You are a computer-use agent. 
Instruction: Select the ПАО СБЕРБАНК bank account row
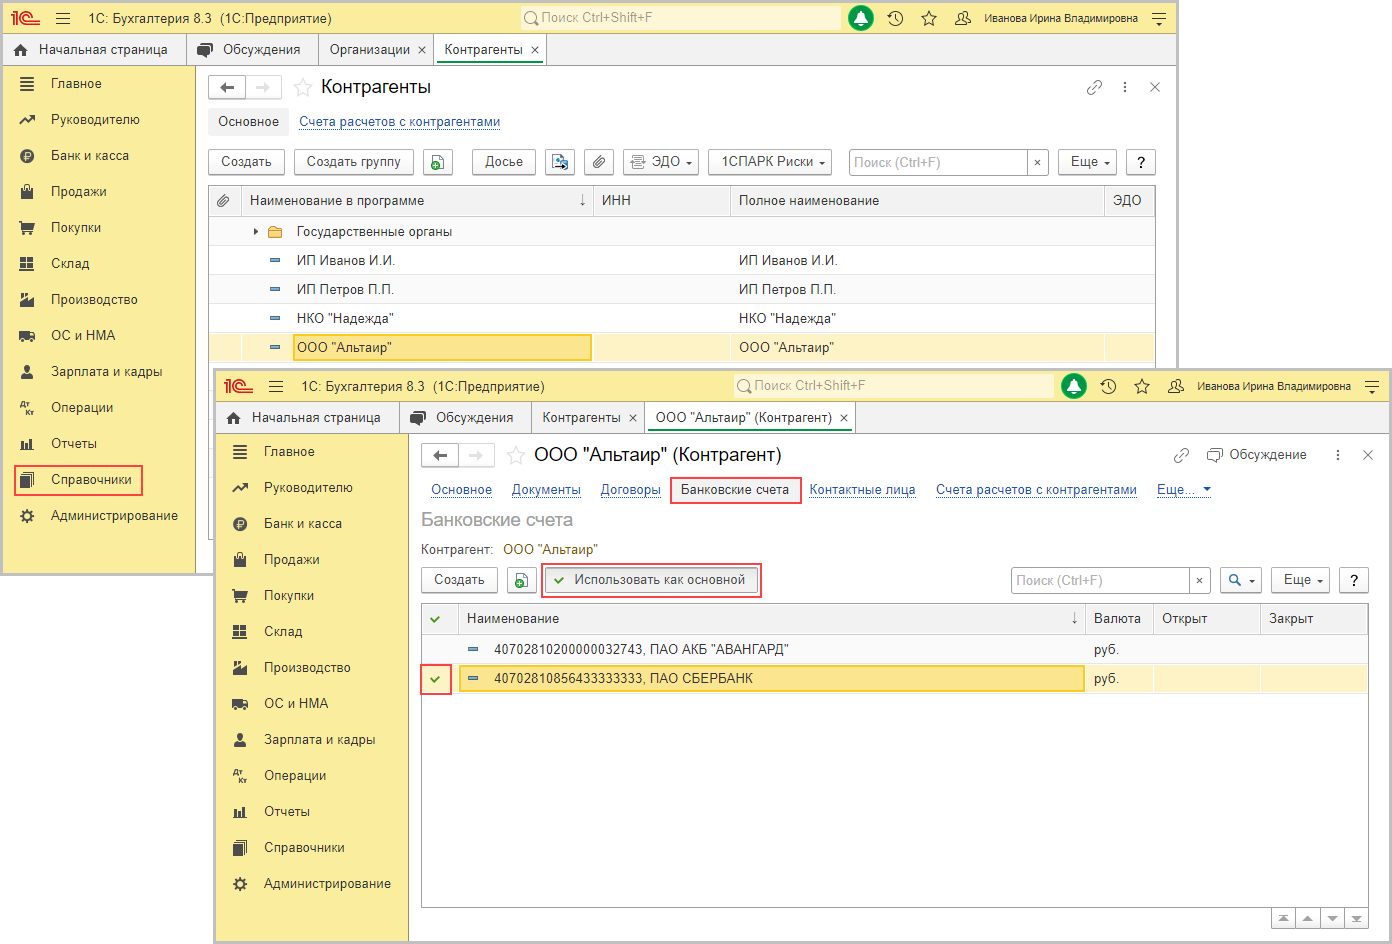tap(895, 679)
